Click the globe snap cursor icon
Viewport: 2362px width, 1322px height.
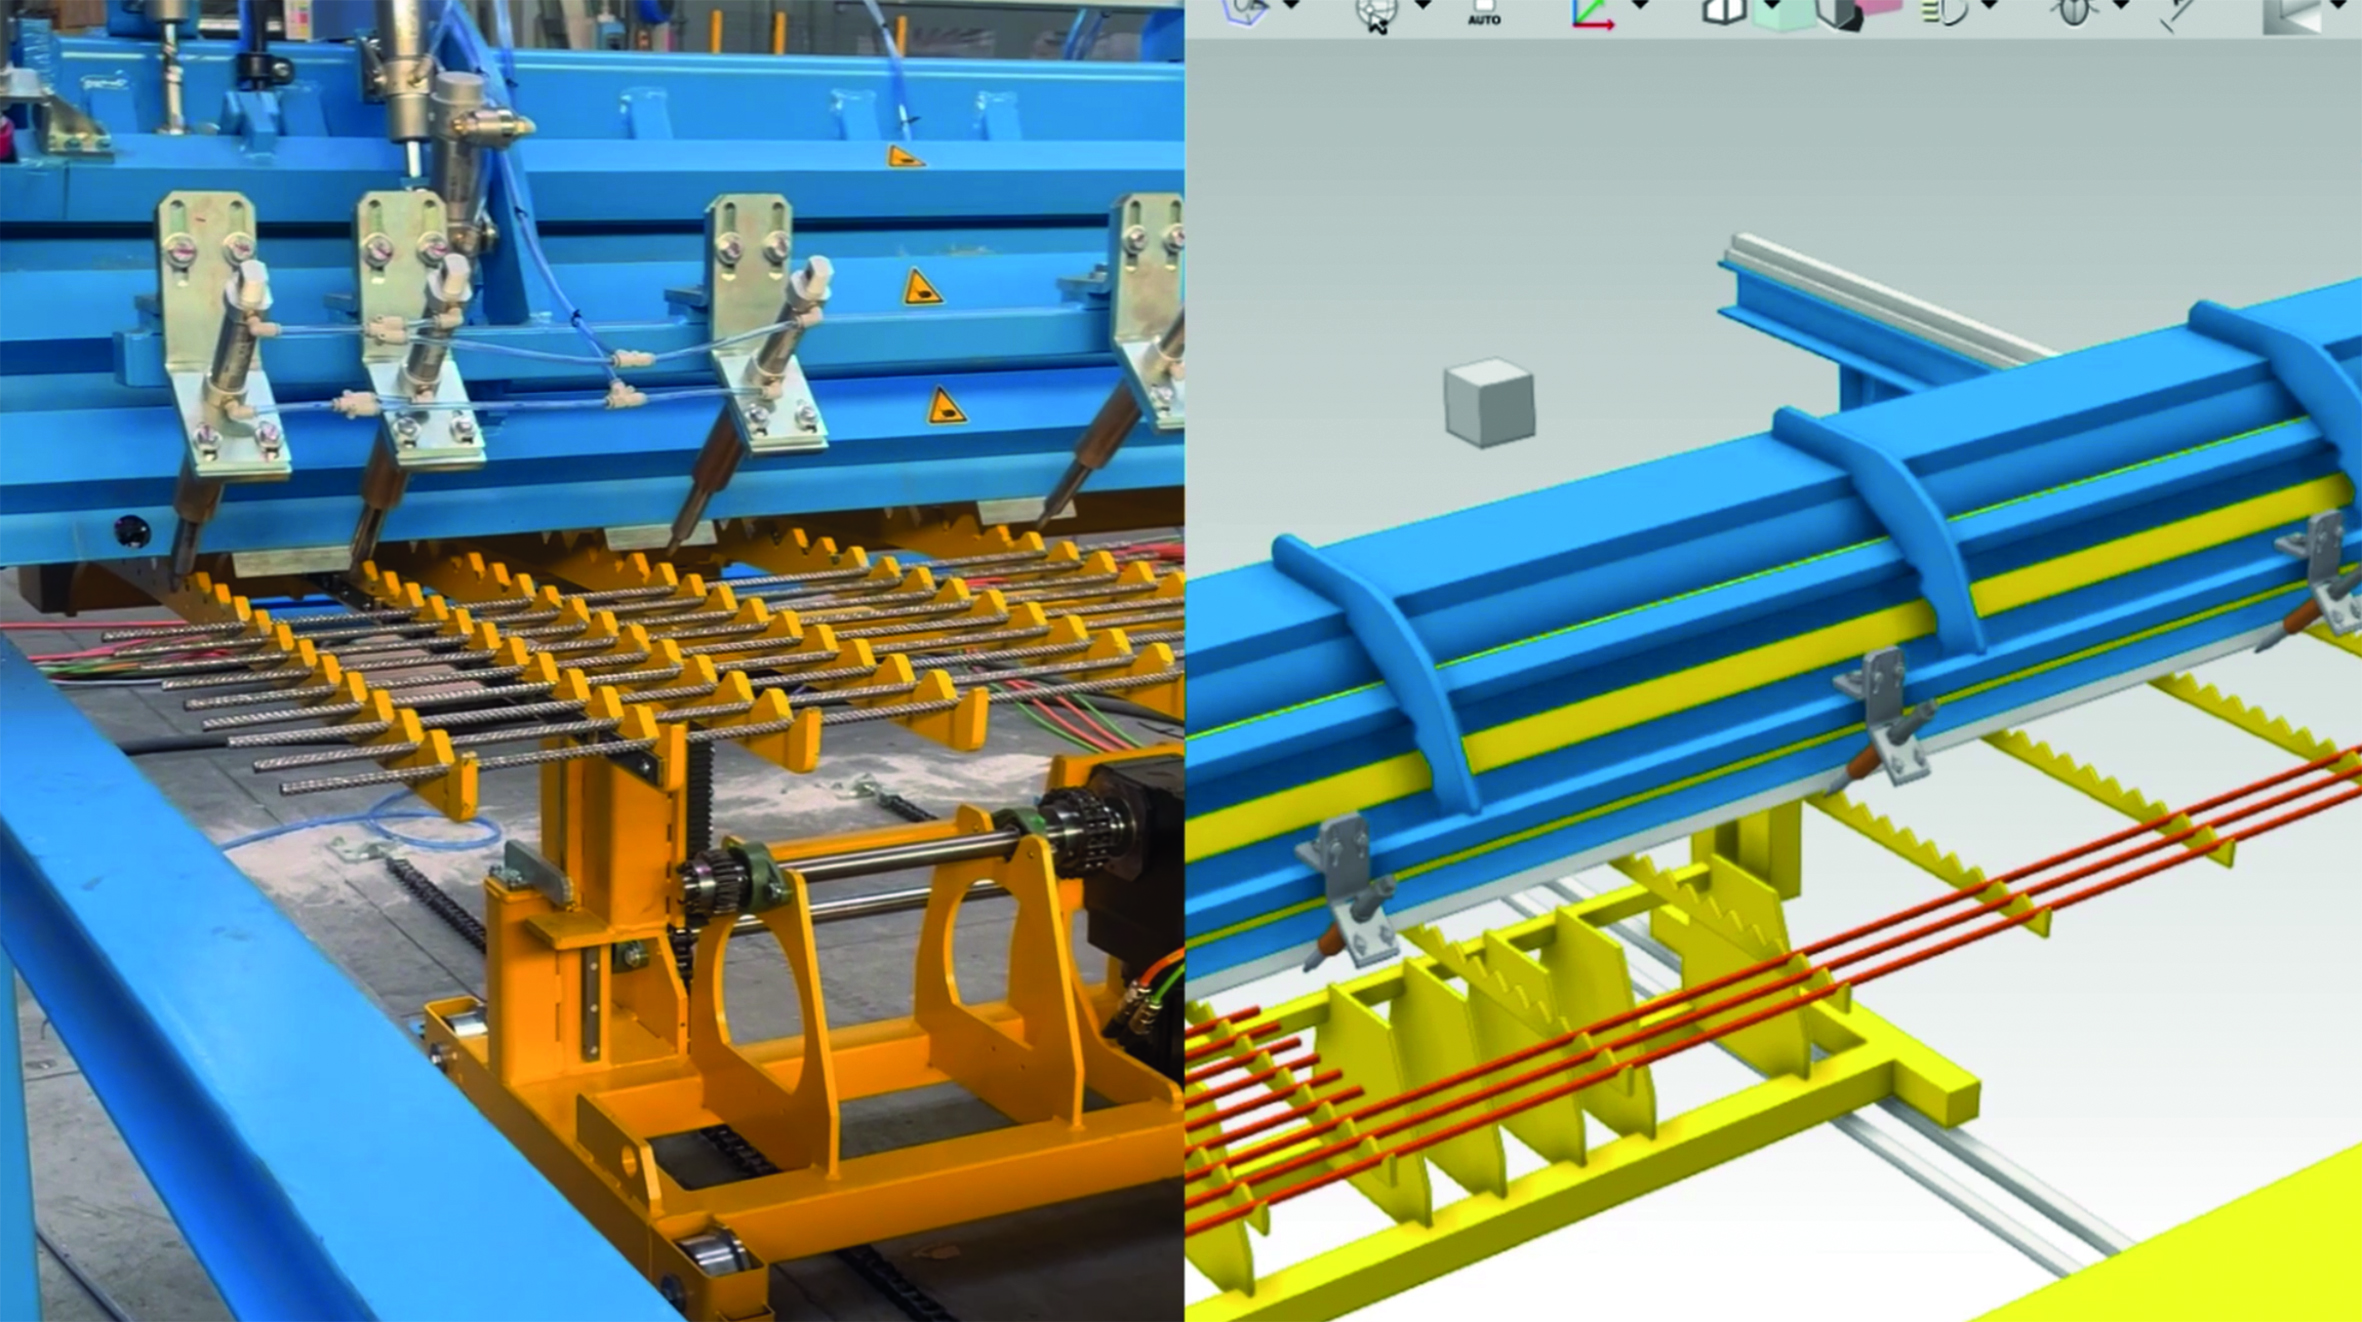click(x=1377, y=13)
